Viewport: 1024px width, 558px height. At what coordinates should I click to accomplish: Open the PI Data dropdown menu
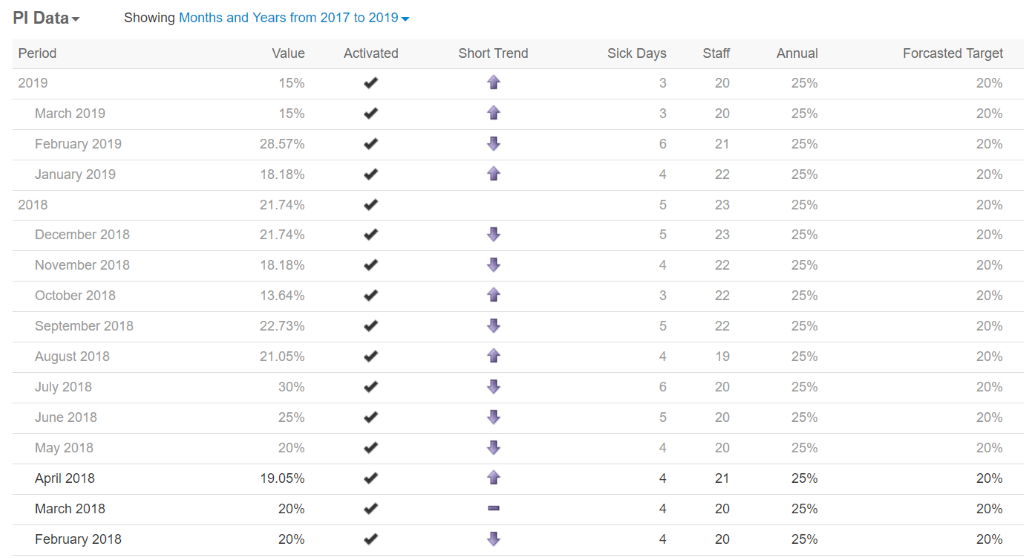click(x=46, y=18)
